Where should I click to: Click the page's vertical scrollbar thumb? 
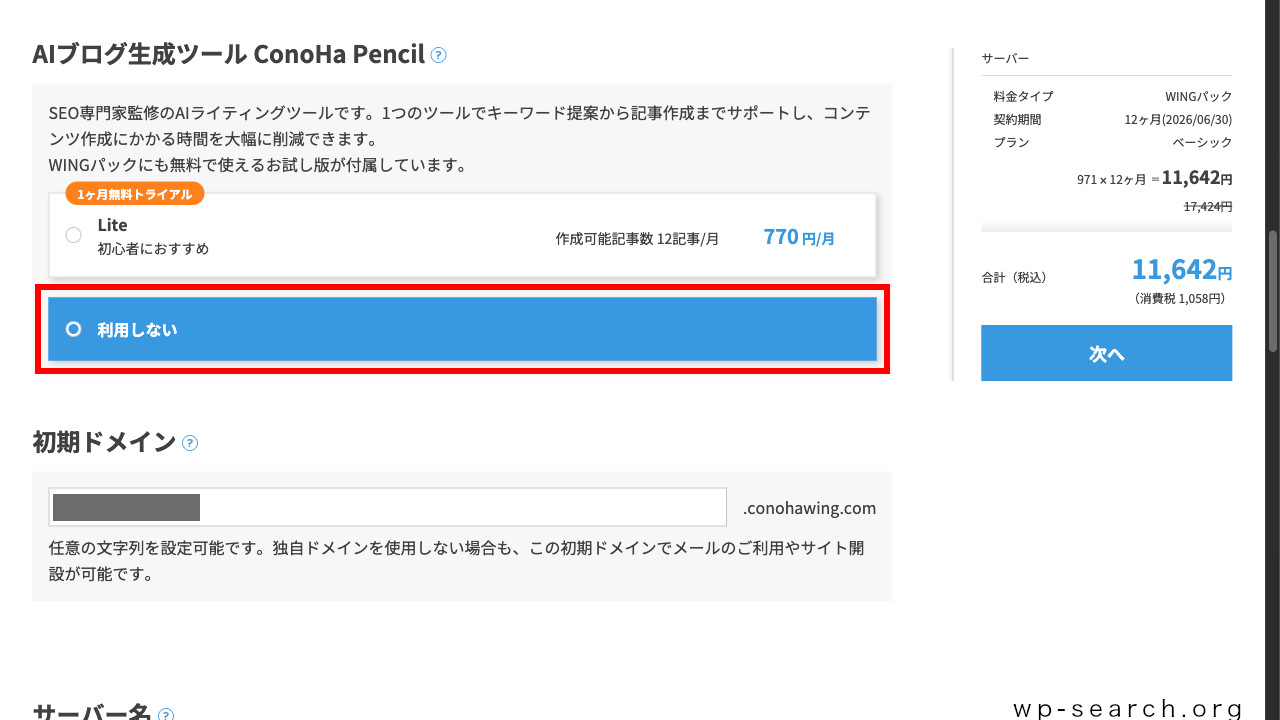tap(1273, 290)
